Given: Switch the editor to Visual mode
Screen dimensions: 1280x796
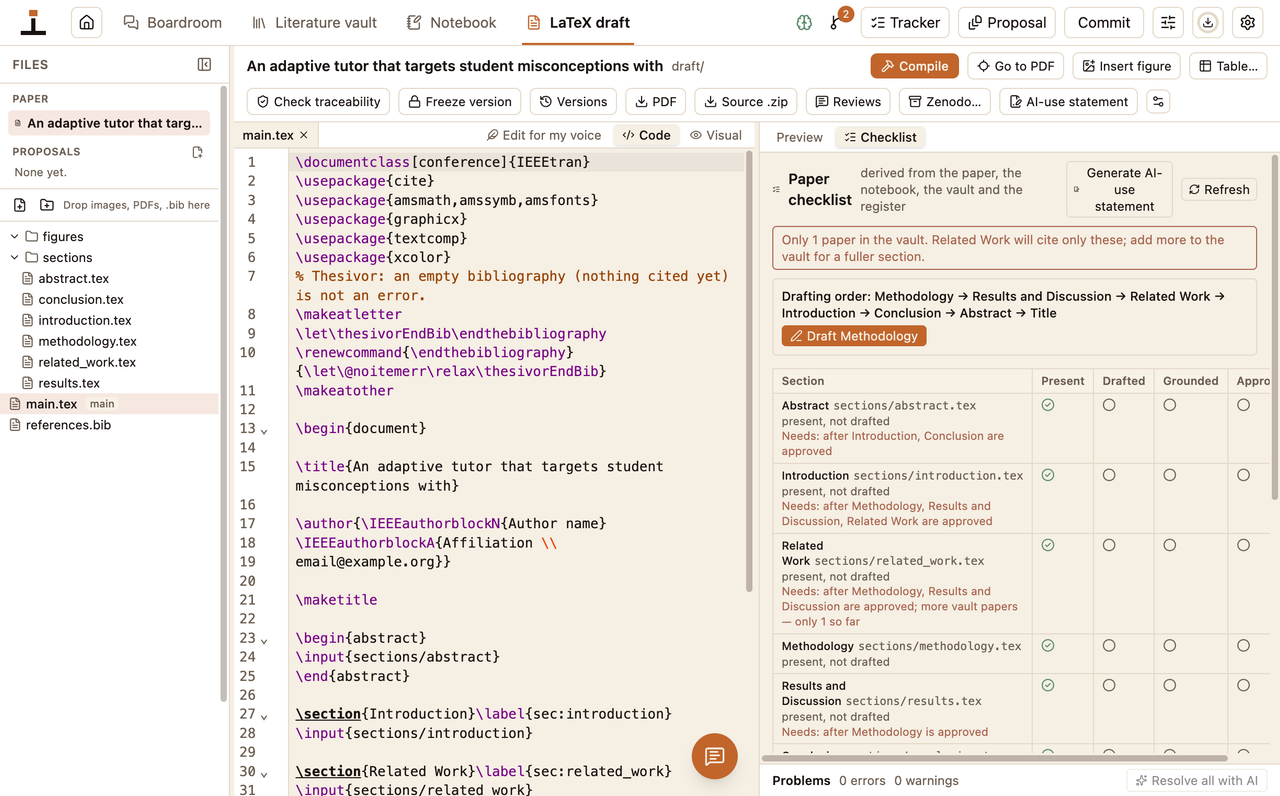Looking at the screenshot, I should click(x=716, y=135).
